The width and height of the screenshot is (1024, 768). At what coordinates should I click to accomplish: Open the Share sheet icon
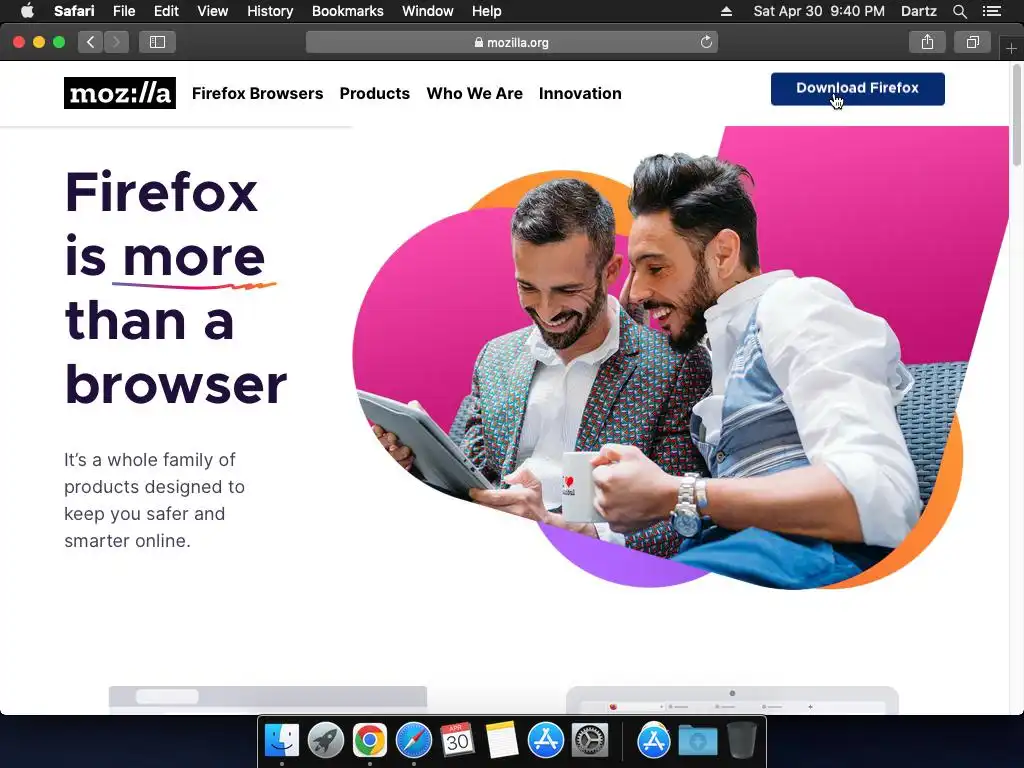[x=927, y=42]
